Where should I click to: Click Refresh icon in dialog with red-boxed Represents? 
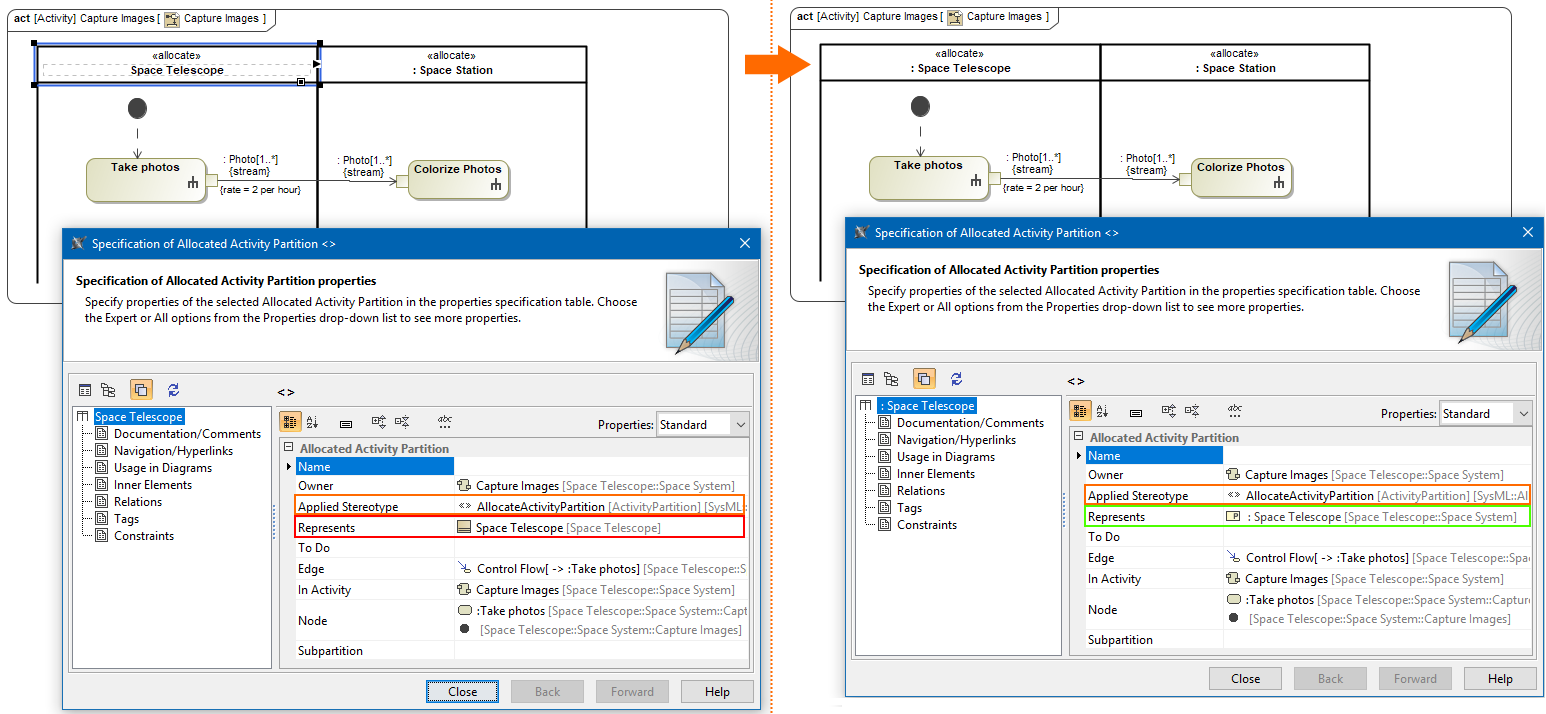click(x=173, y=390)
